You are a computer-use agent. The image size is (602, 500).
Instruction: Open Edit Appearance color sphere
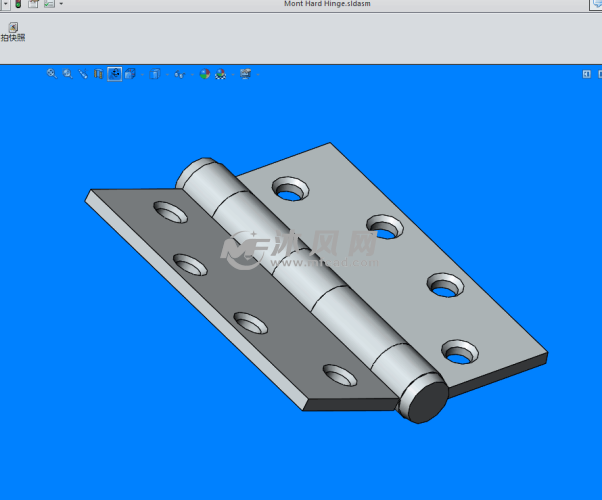point(205,74)
